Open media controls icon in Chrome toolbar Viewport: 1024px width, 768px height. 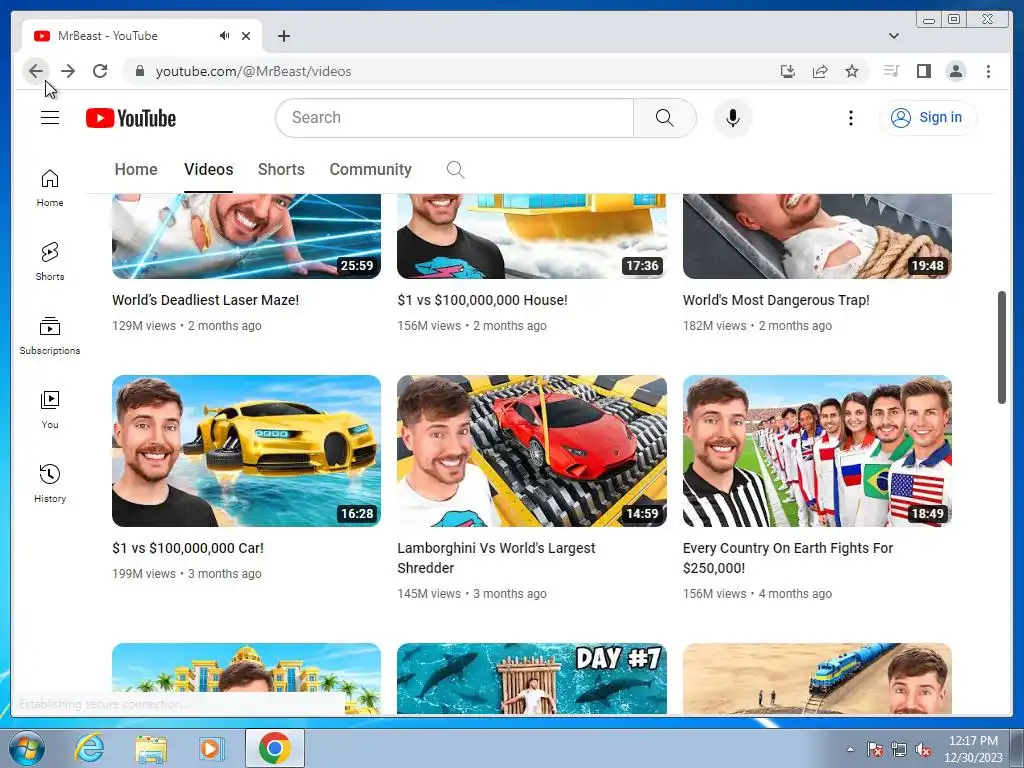click(x=891, y=71)
